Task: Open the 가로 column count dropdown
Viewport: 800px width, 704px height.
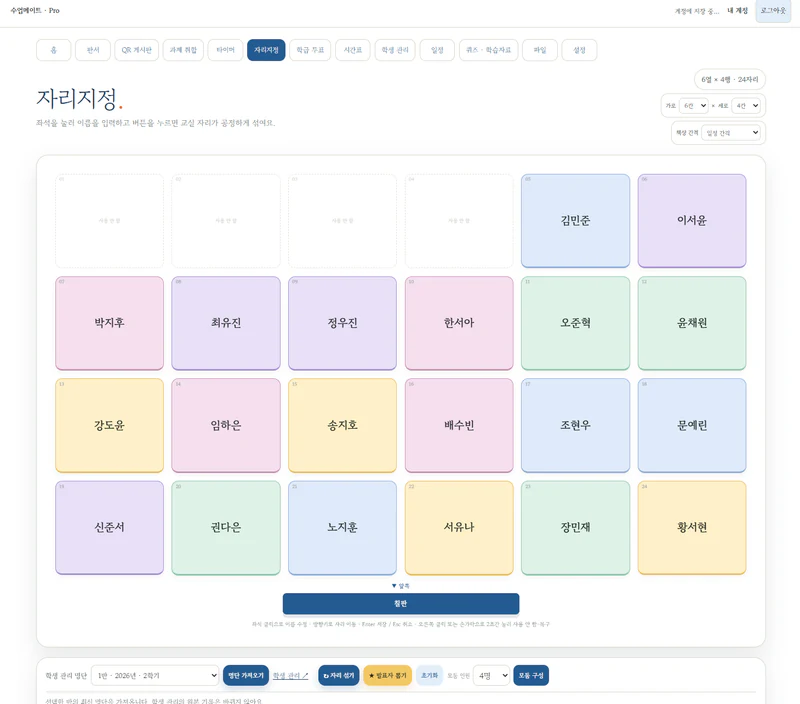Action: 693,106
